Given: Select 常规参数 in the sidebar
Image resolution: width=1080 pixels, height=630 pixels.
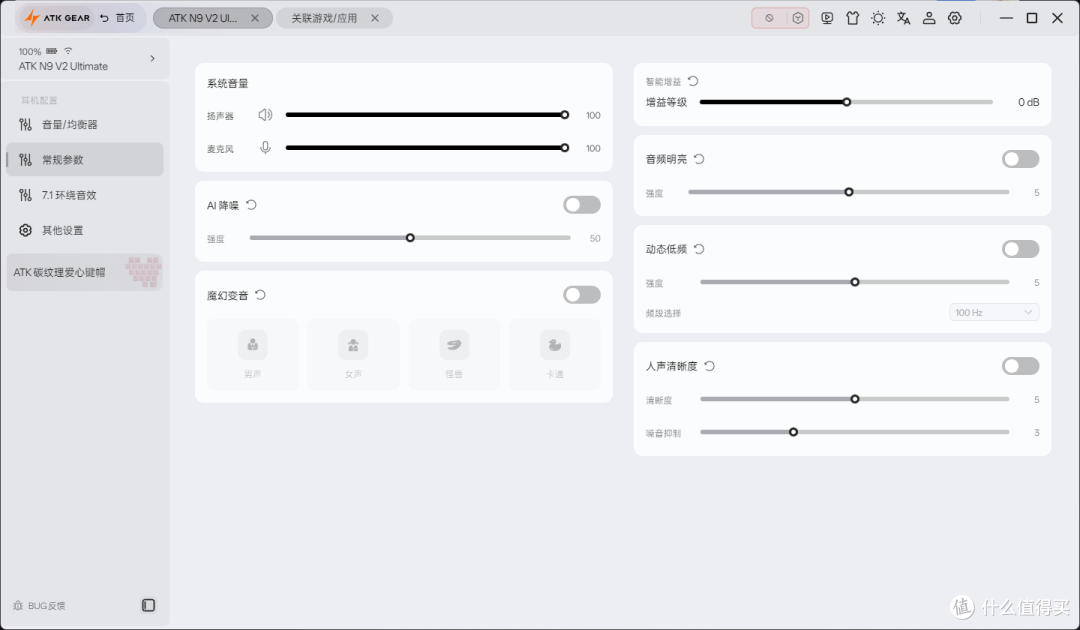Looking at the screenshot, I should (85, 160).
